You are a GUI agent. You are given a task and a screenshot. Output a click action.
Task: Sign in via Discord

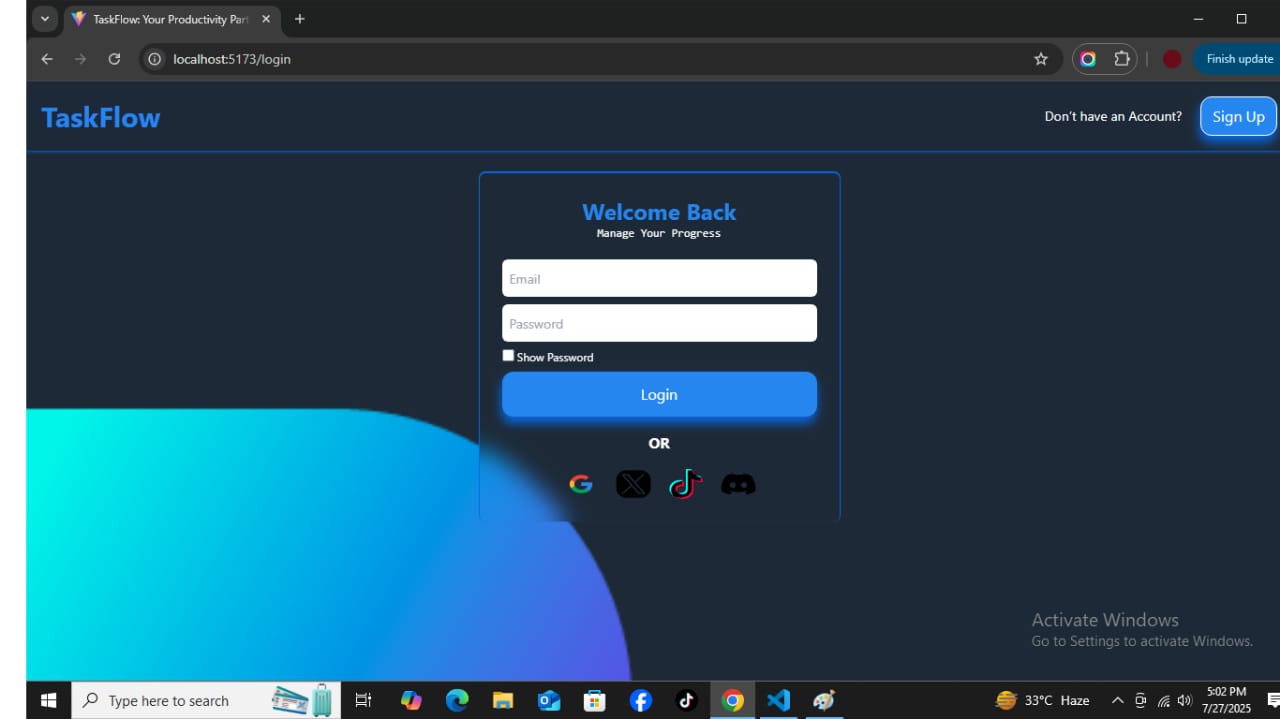pos(738,483)
